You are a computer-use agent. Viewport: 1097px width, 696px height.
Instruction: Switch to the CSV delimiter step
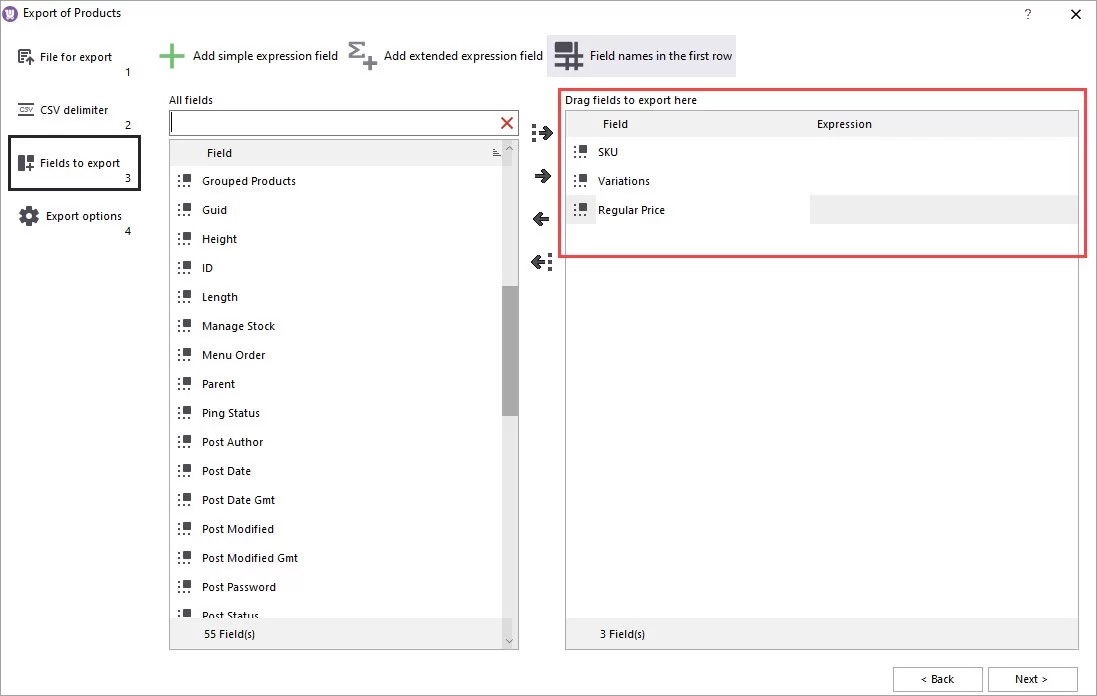point(72,110)
